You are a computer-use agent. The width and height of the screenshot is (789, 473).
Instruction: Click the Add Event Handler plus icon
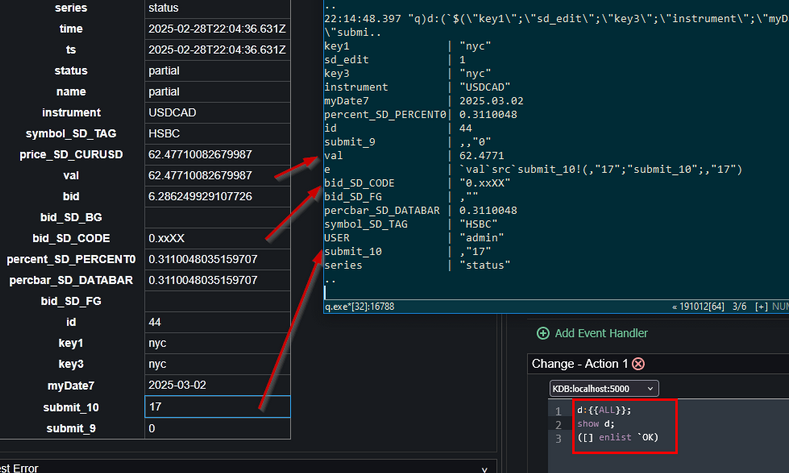click(x=543, y=333)
